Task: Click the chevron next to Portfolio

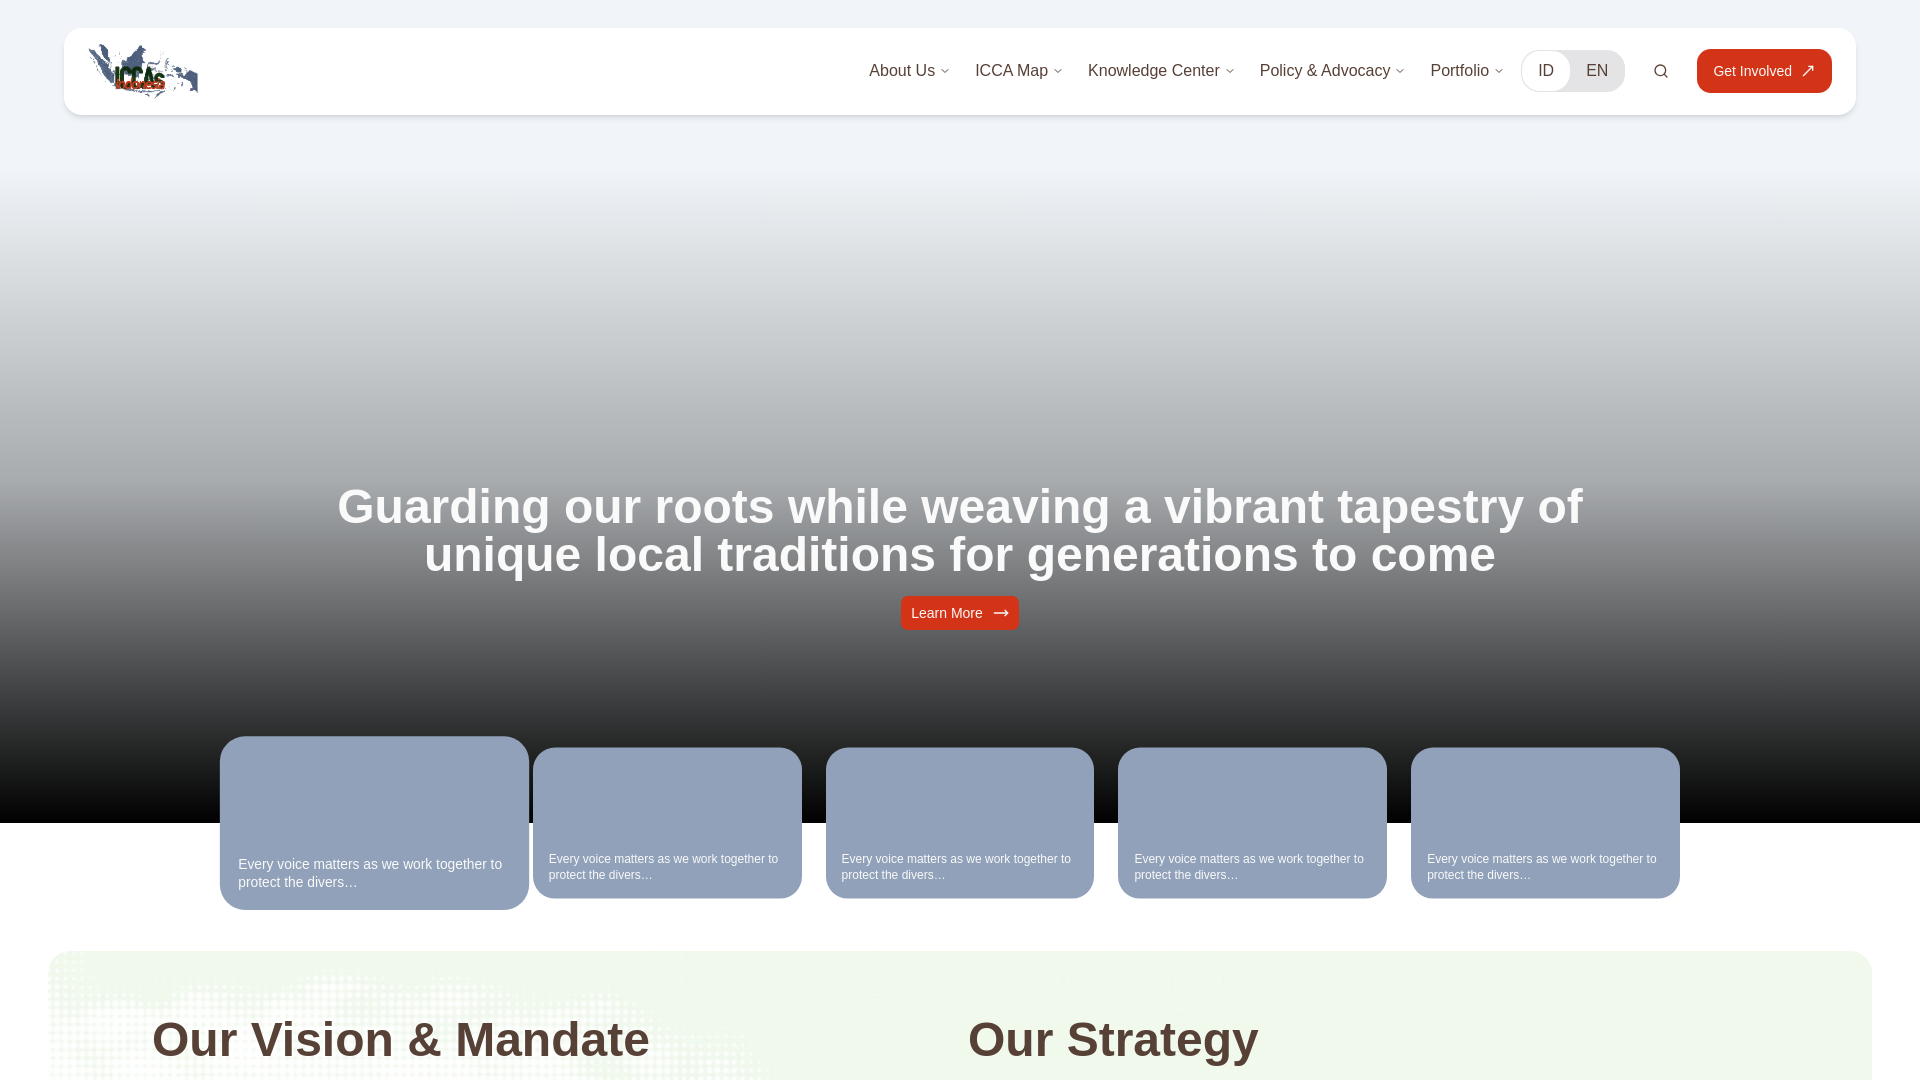Action: point(1499,71)
